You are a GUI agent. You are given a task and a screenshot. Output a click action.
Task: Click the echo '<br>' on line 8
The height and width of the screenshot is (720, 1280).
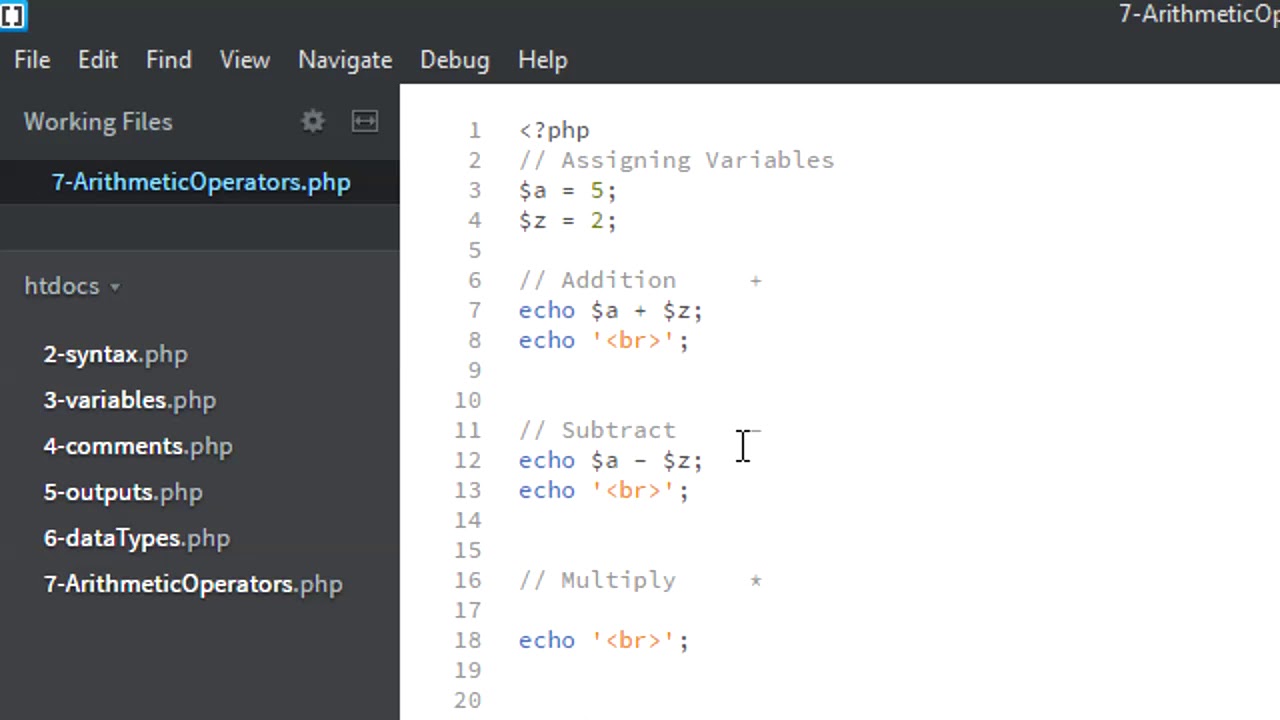(x=604, y=340)
